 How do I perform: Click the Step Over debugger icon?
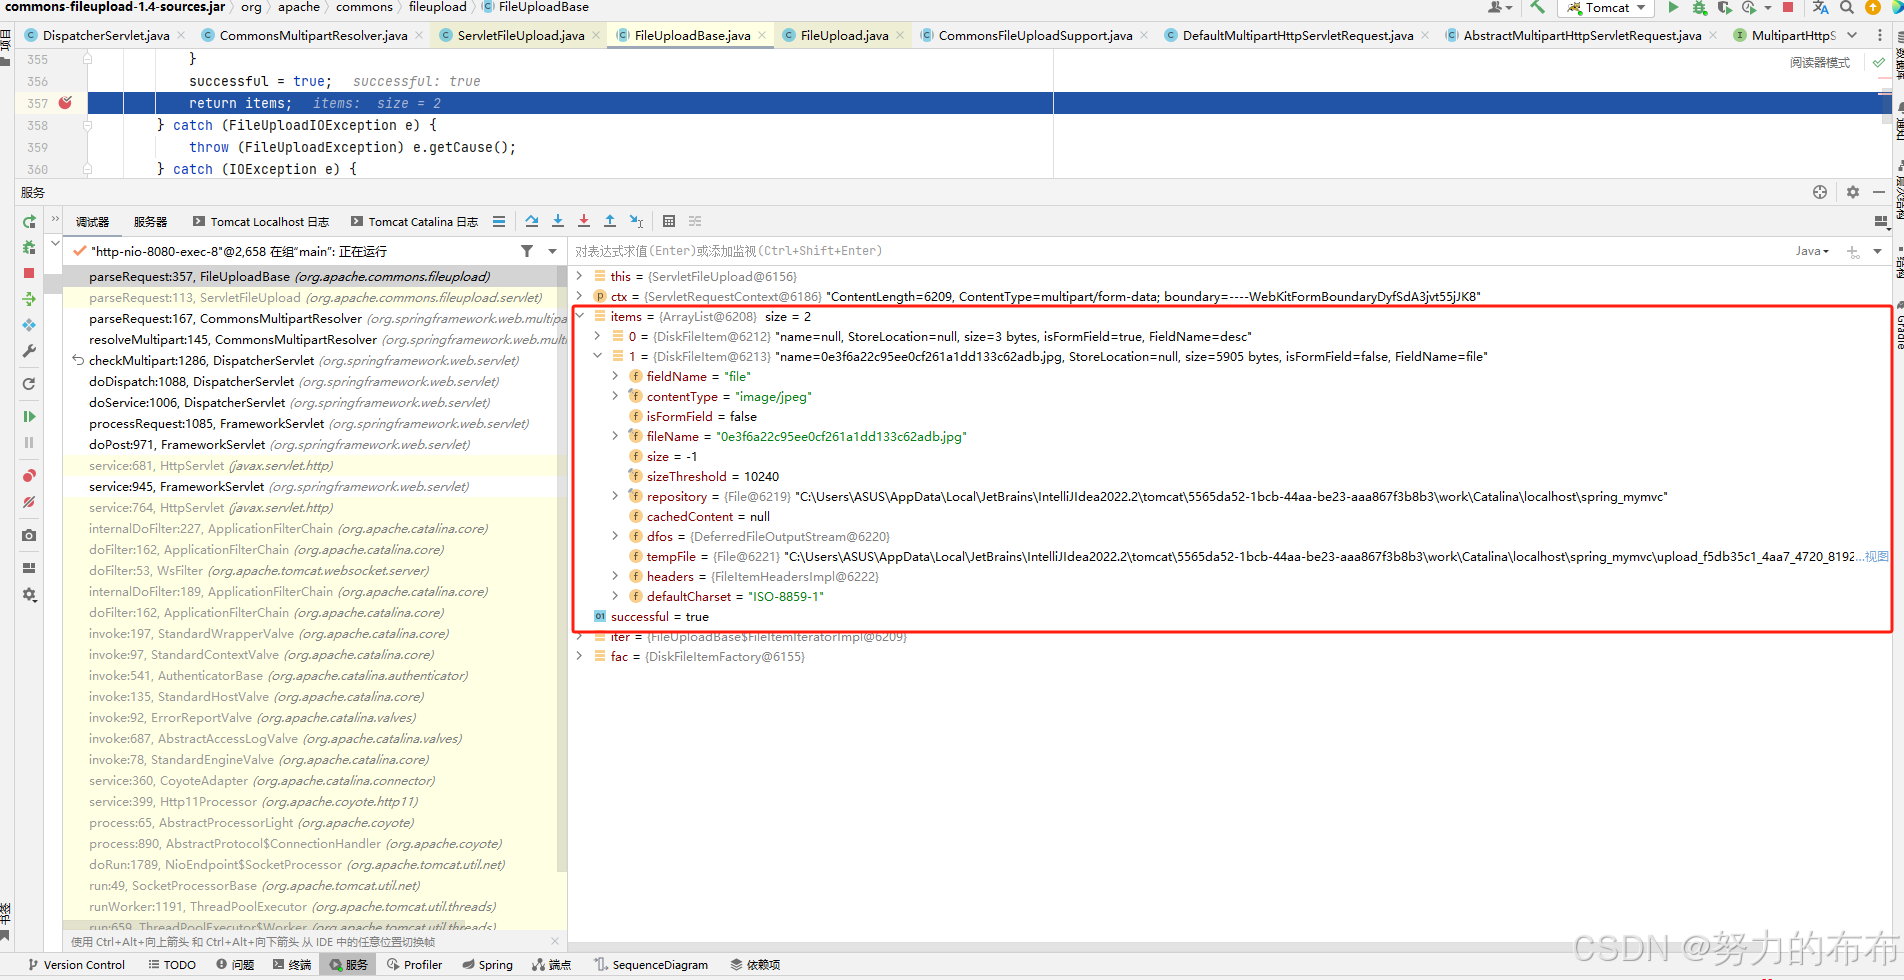(x=532, y=221)
